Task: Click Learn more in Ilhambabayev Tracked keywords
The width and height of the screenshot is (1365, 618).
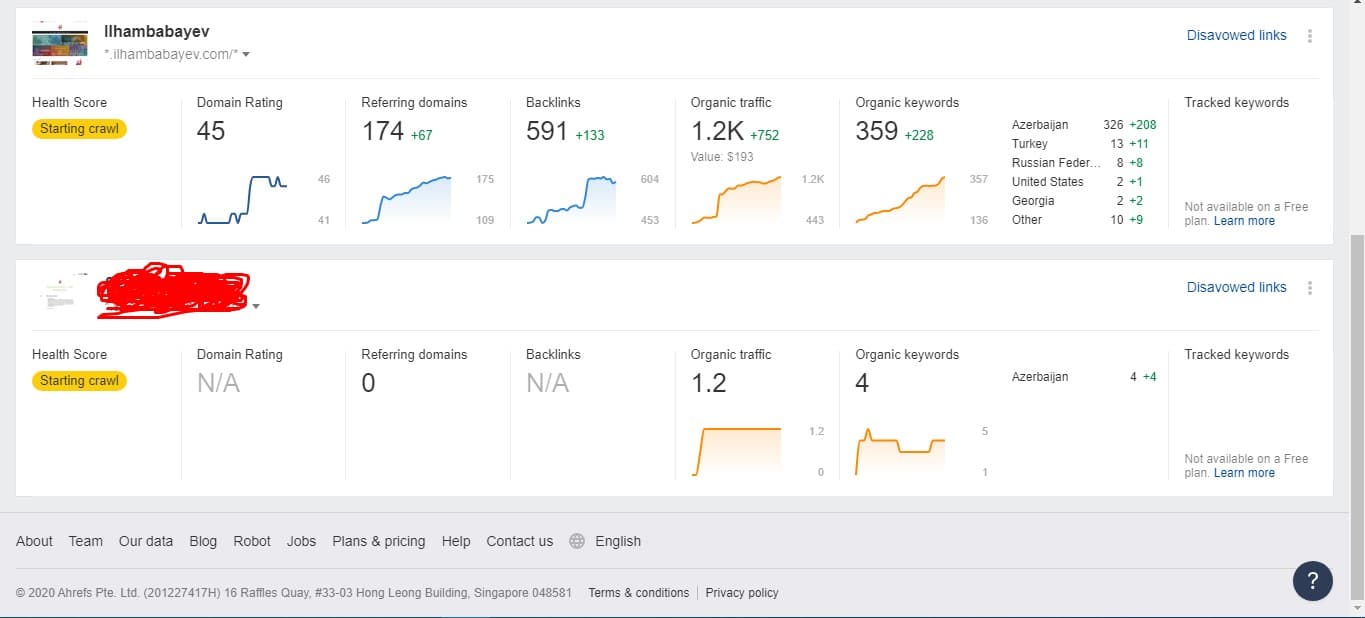Action: (x=1244, y=221)
